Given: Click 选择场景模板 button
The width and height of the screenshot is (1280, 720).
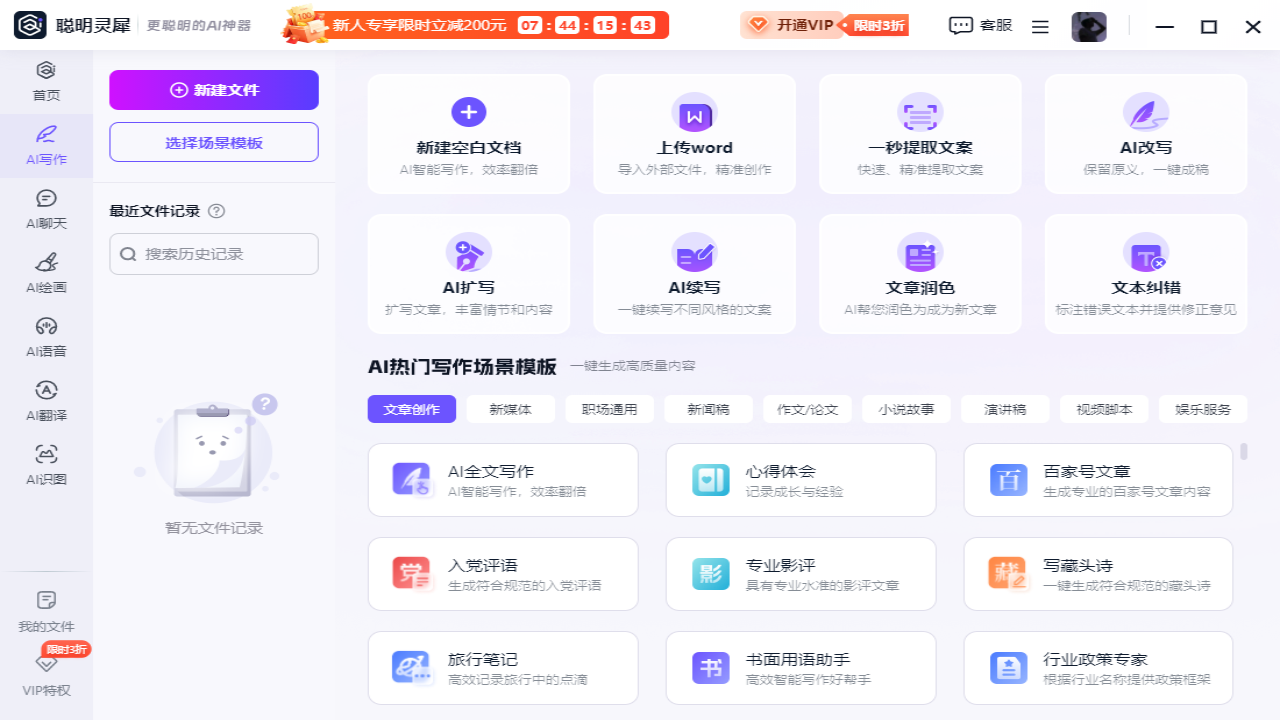Looking at the screenshot, I should tap(213, 142).
